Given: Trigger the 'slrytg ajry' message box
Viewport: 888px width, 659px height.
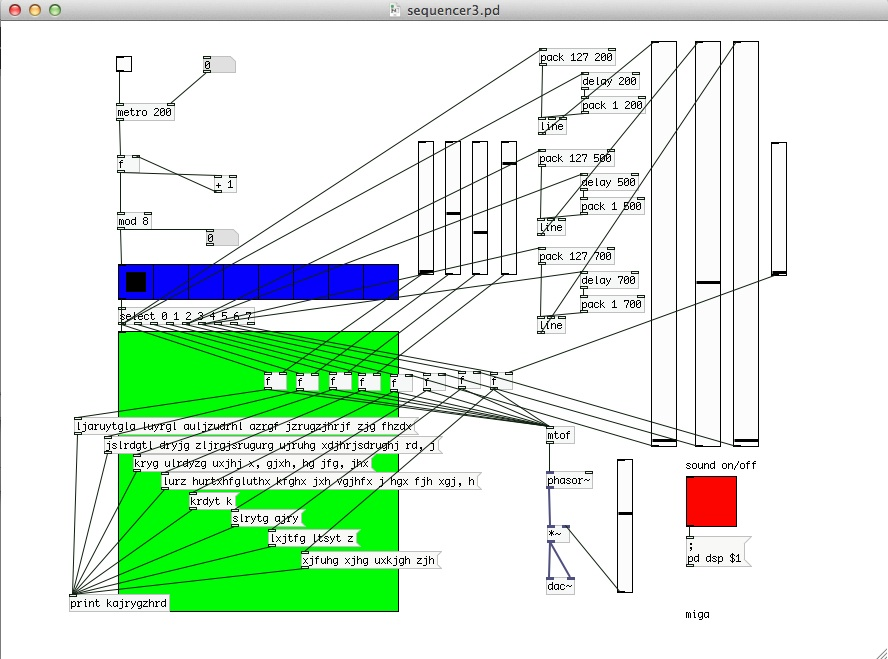Looking at the screenshot, I should pos(266,518).
